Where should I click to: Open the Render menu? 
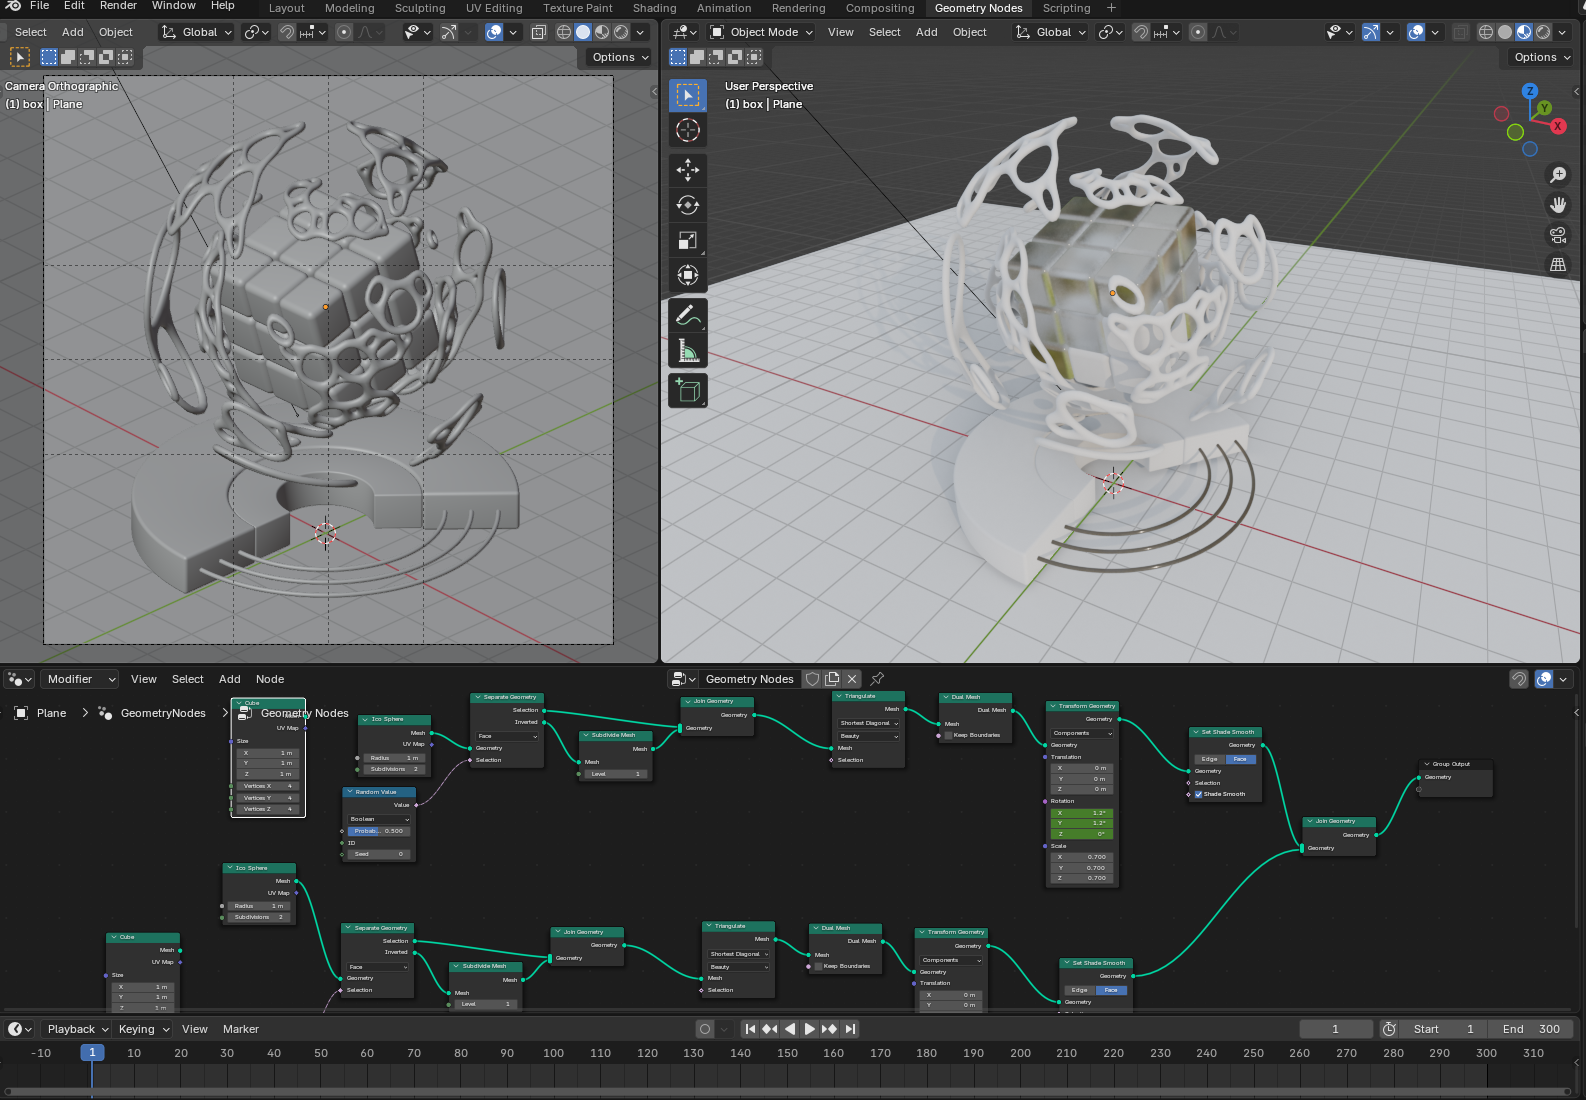118,6
